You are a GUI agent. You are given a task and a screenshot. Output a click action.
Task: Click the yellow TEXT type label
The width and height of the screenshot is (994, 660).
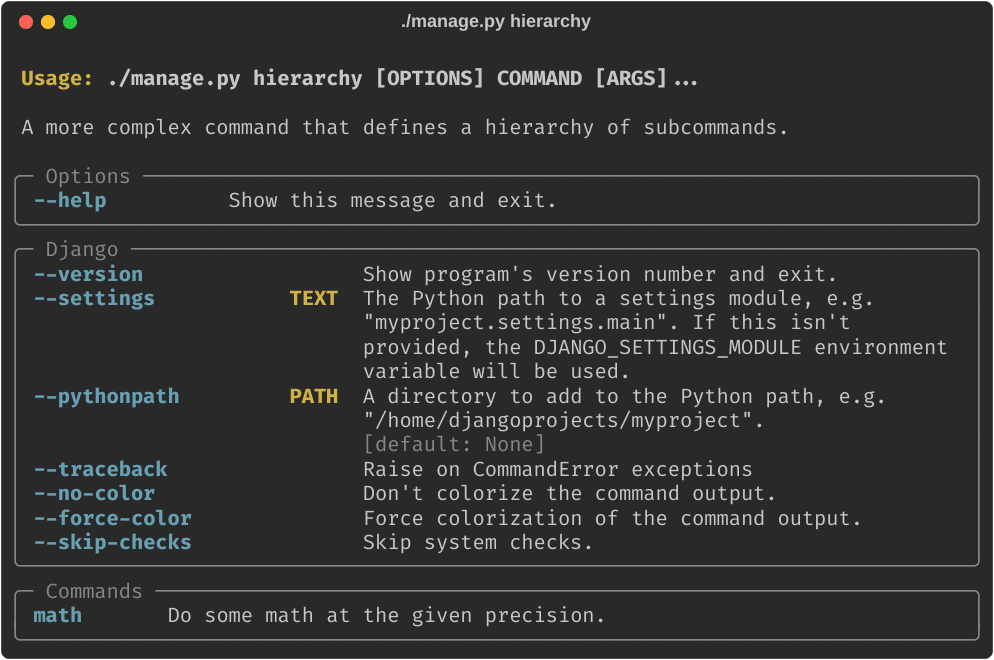313,298
